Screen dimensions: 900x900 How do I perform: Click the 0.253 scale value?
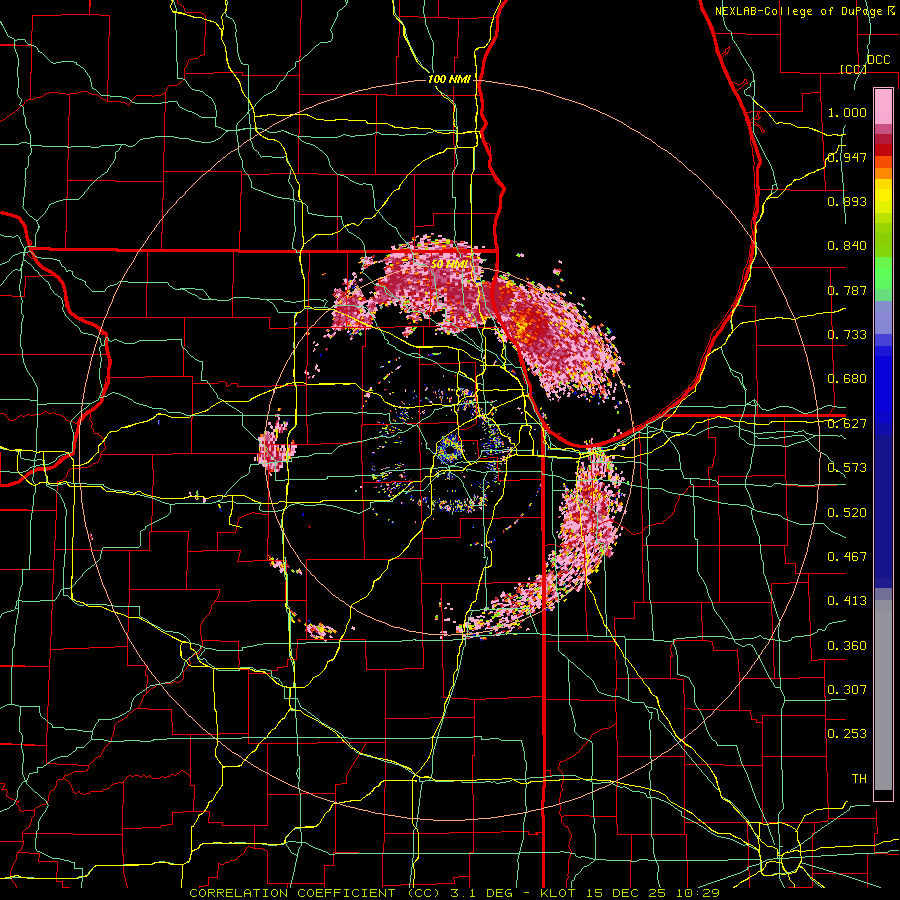847,734
